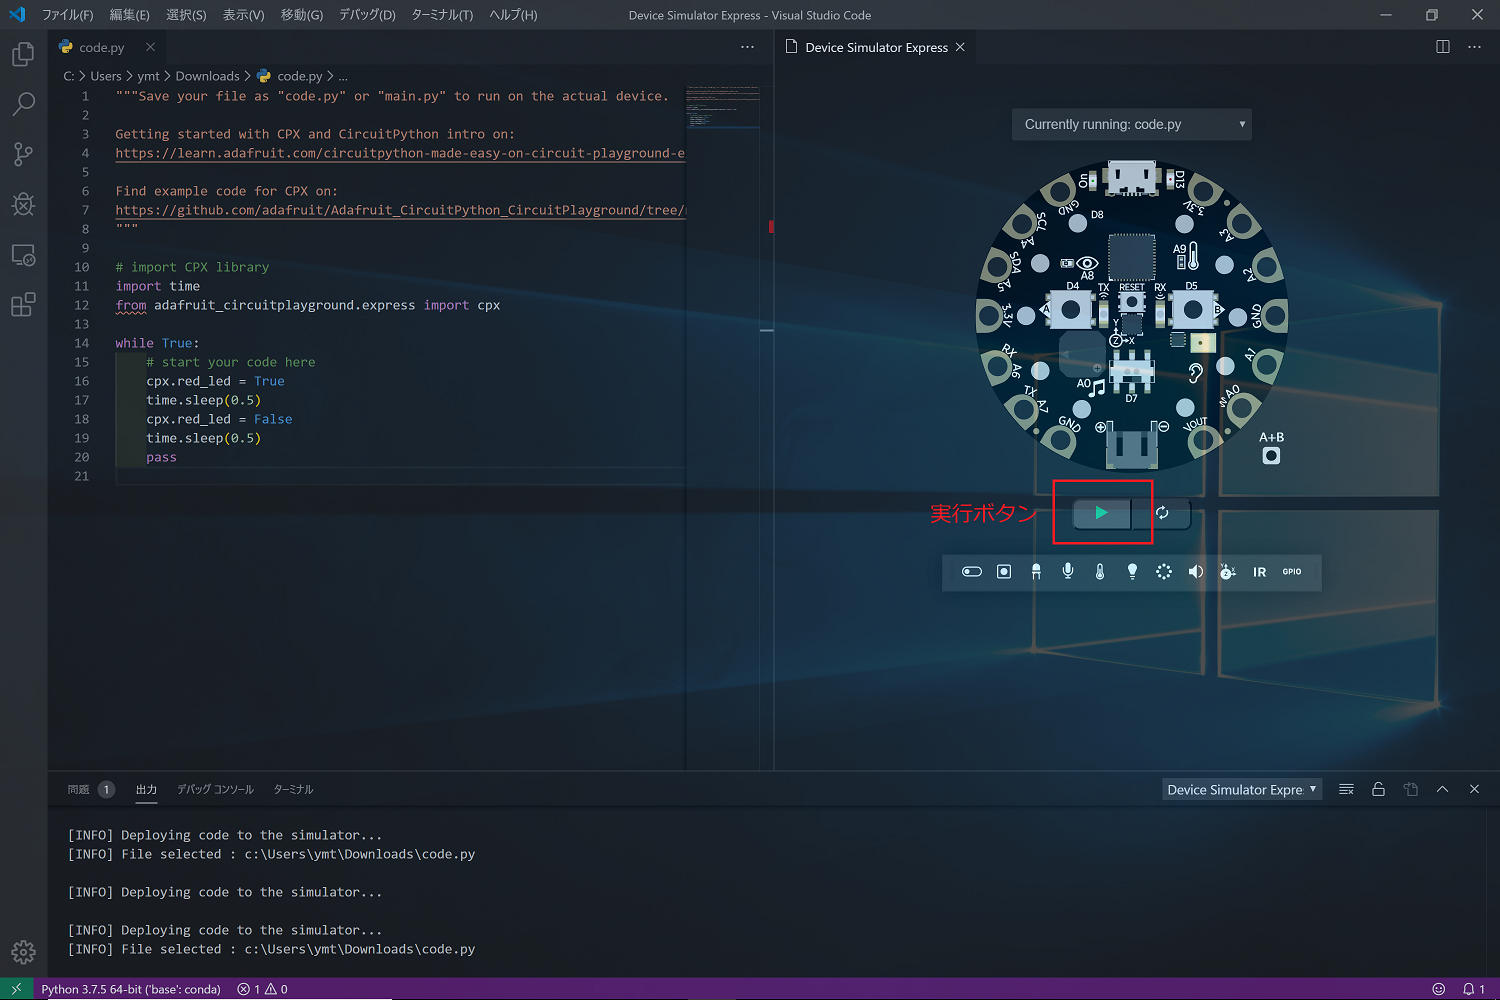1500x1000 pixels.
Task: Switch to the Device Simulator Express tab
Action: coord(876,47)
